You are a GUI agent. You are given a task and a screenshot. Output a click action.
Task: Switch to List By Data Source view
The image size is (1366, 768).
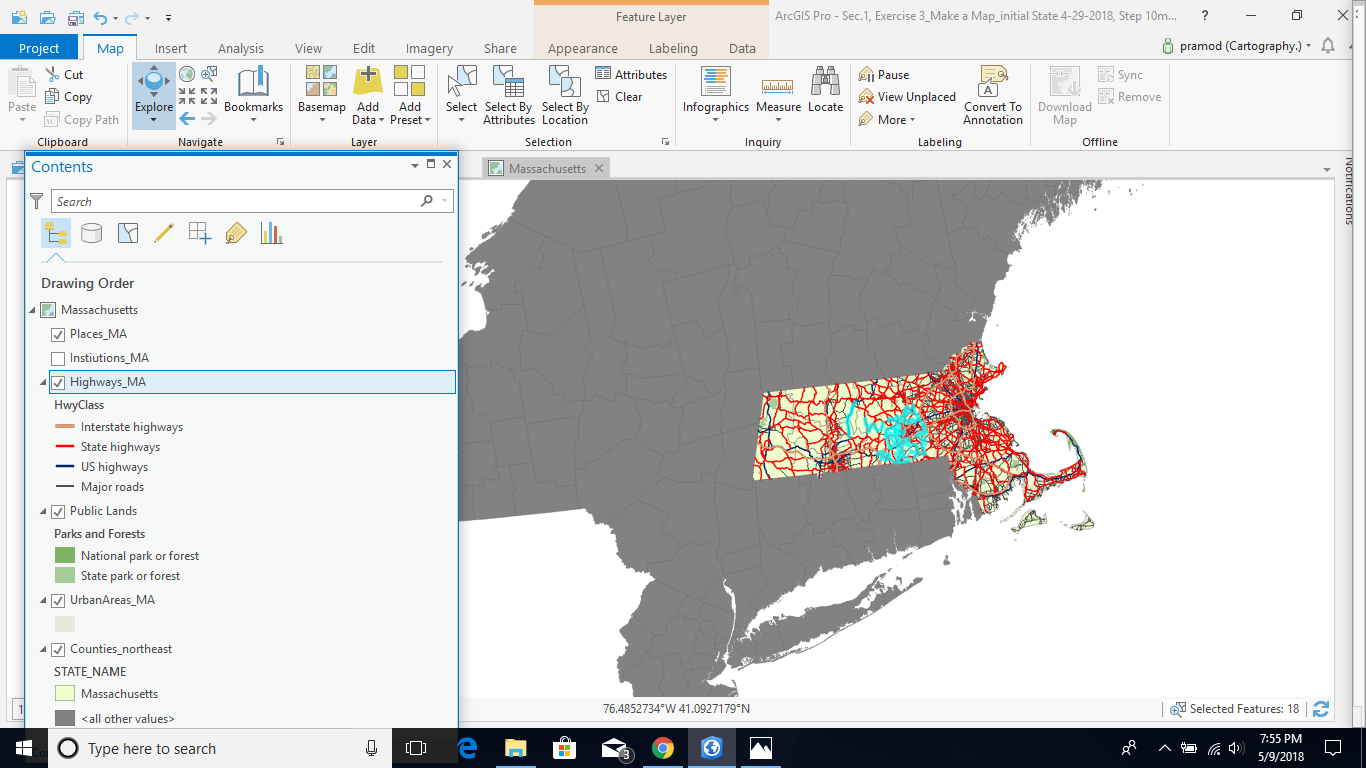click(x=91, y=233)
